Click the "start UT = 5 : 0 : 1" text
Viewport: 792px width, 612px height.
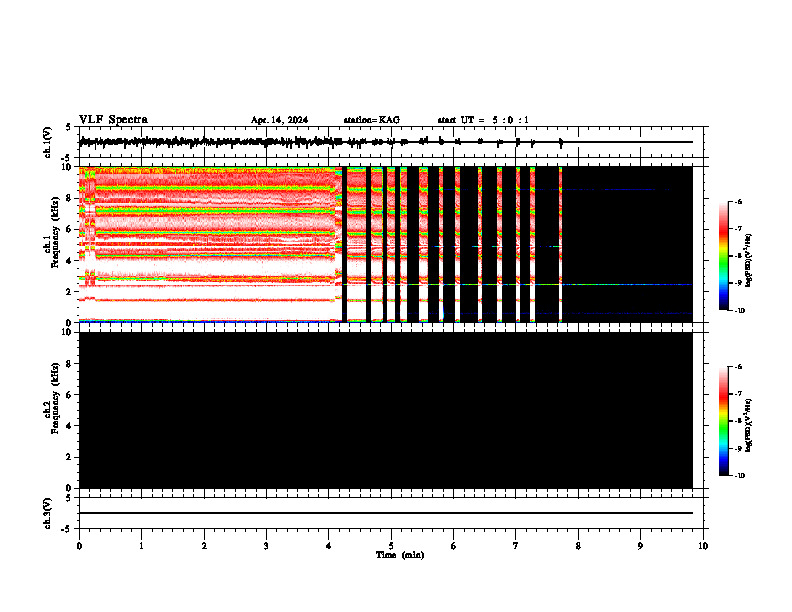tap(483, 120)
